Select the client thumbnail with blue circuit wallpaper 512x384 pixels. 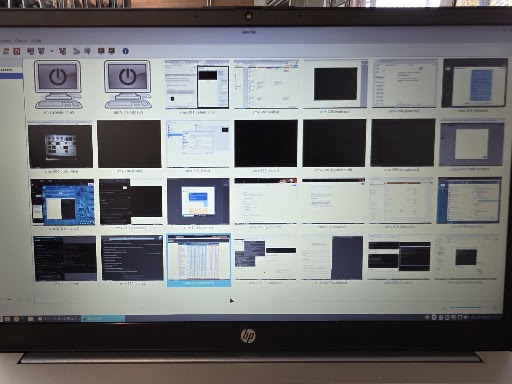coord(62,202)
